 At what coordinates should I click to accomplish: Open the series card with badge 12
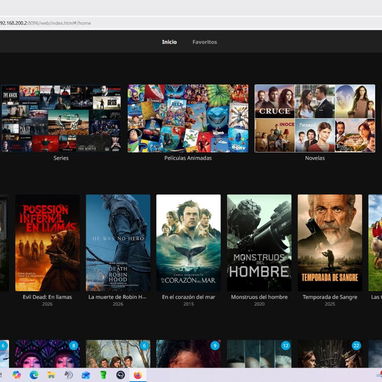(259, 354)
